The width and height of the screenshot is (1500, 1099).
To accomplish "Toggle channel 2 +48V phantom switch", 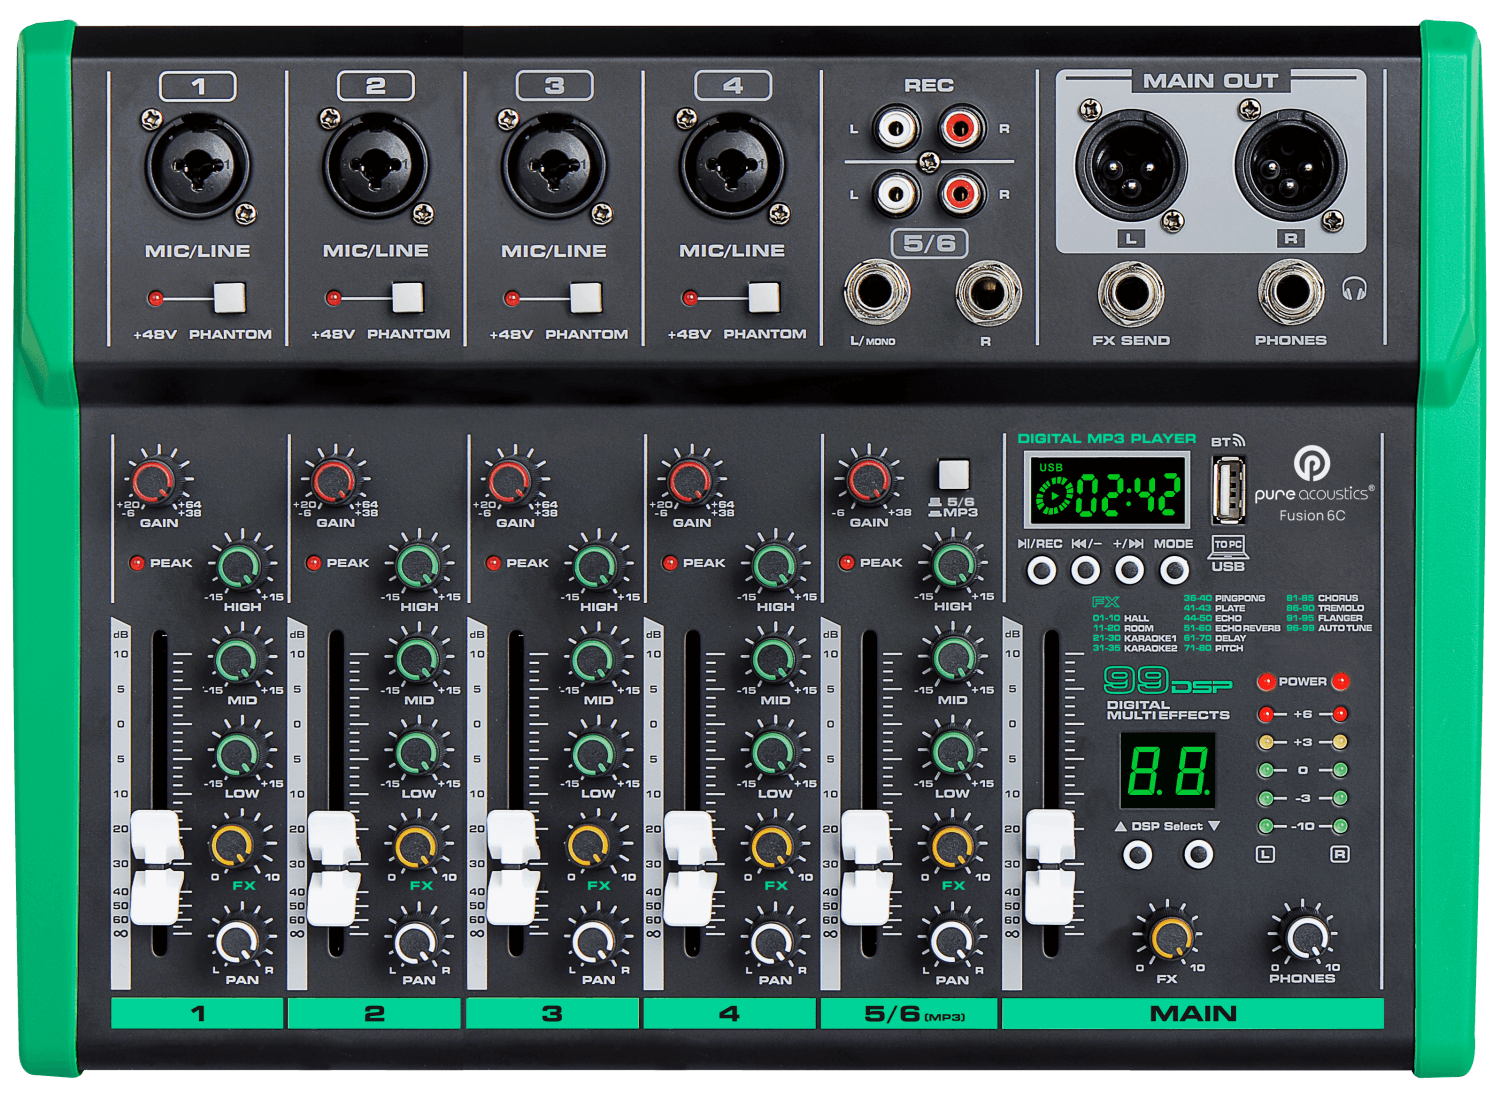I will coord(407,297).
